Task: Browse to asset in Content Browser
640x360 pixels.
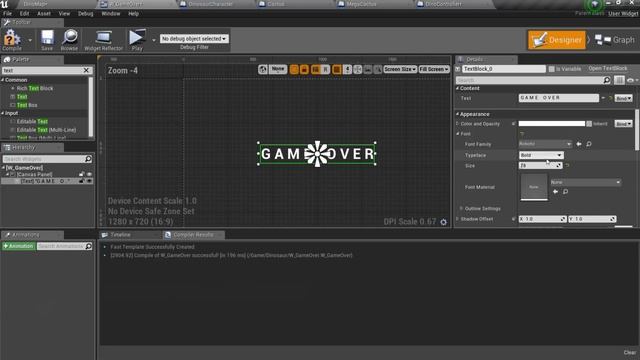Action: point(69,40)
